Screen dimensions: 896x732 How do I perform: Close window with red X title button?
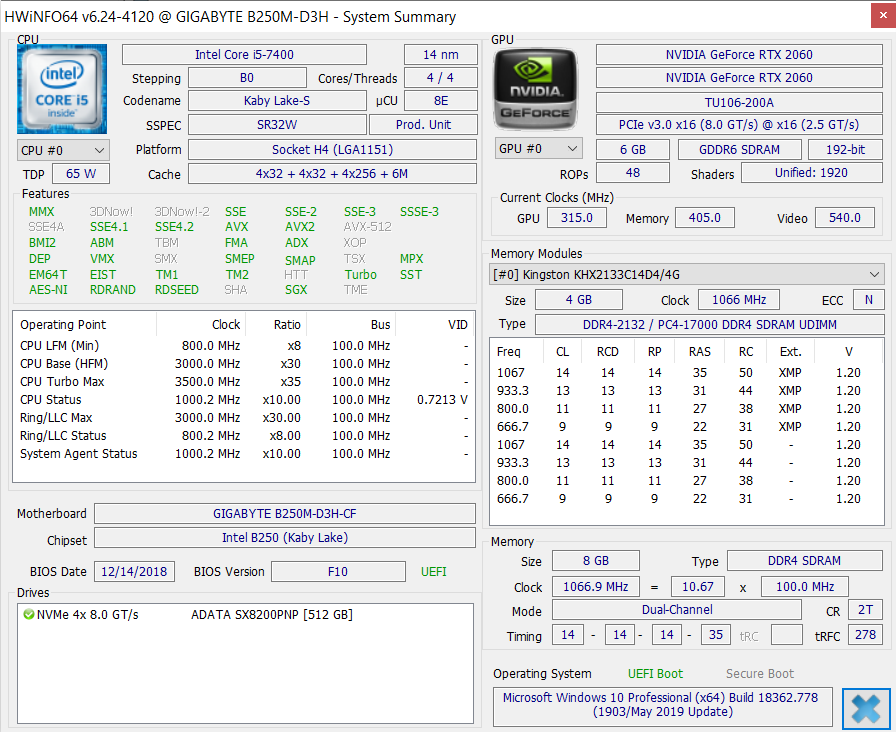point(883,15)
